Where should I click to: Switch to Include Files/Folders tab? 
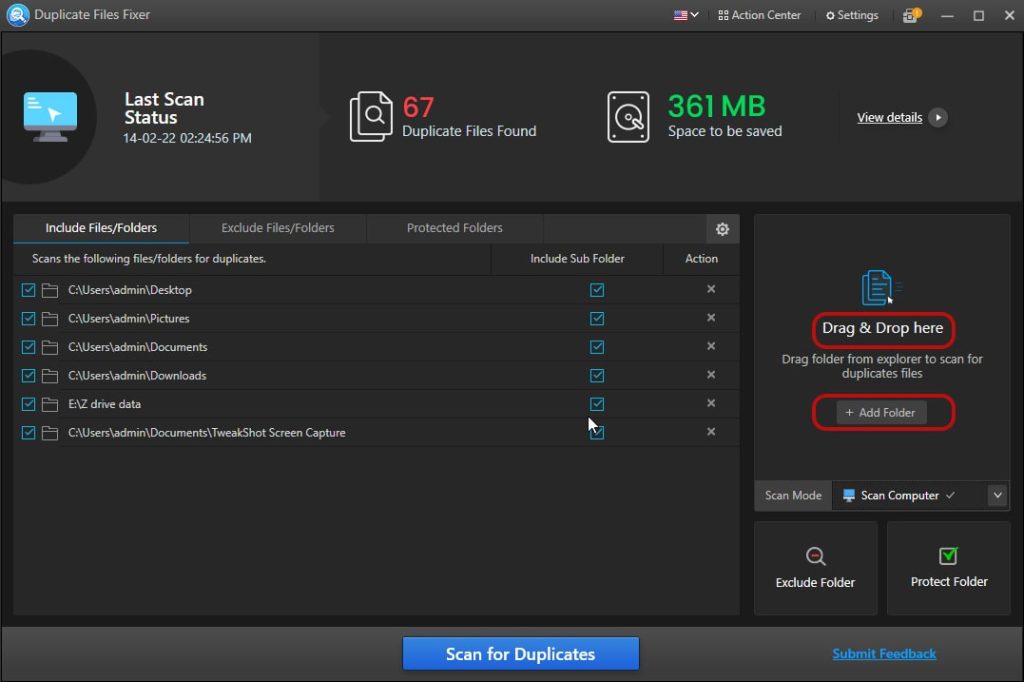pyautogui.click(x=101, y=228)
